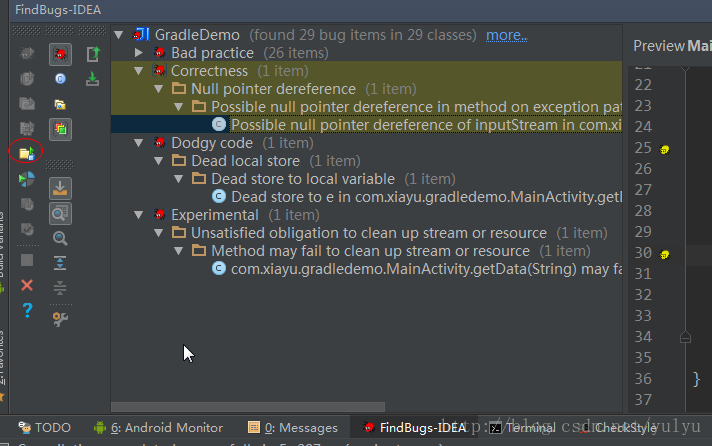Toggle autoscroll to source
This screenshot has width=712, height=446.
click(x=60, y=188)
